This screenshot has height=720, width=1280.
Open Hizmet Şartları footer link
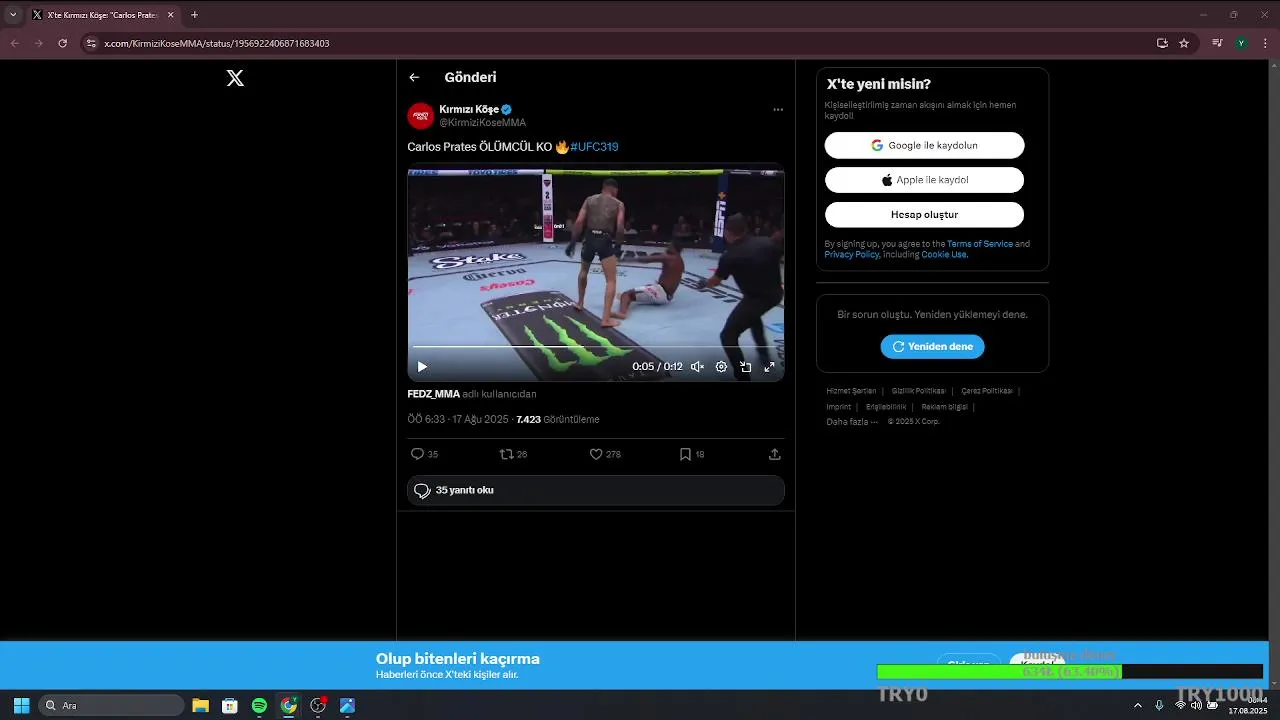tap(851, 391)
